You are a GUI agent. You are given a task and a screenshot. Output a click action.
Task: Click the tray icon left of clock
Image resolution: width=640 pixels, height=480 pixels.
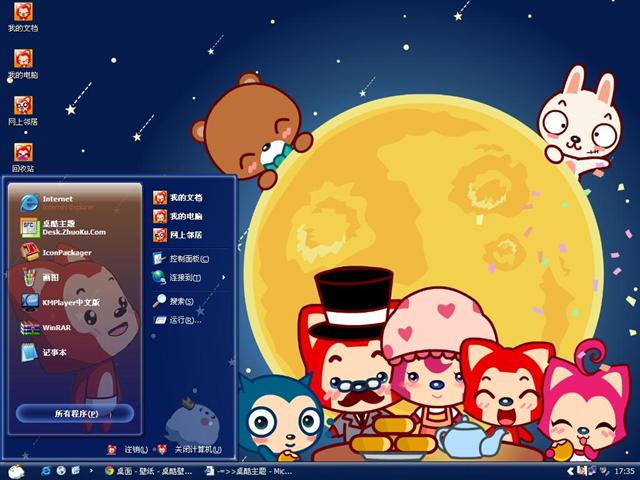coord(604,471)
